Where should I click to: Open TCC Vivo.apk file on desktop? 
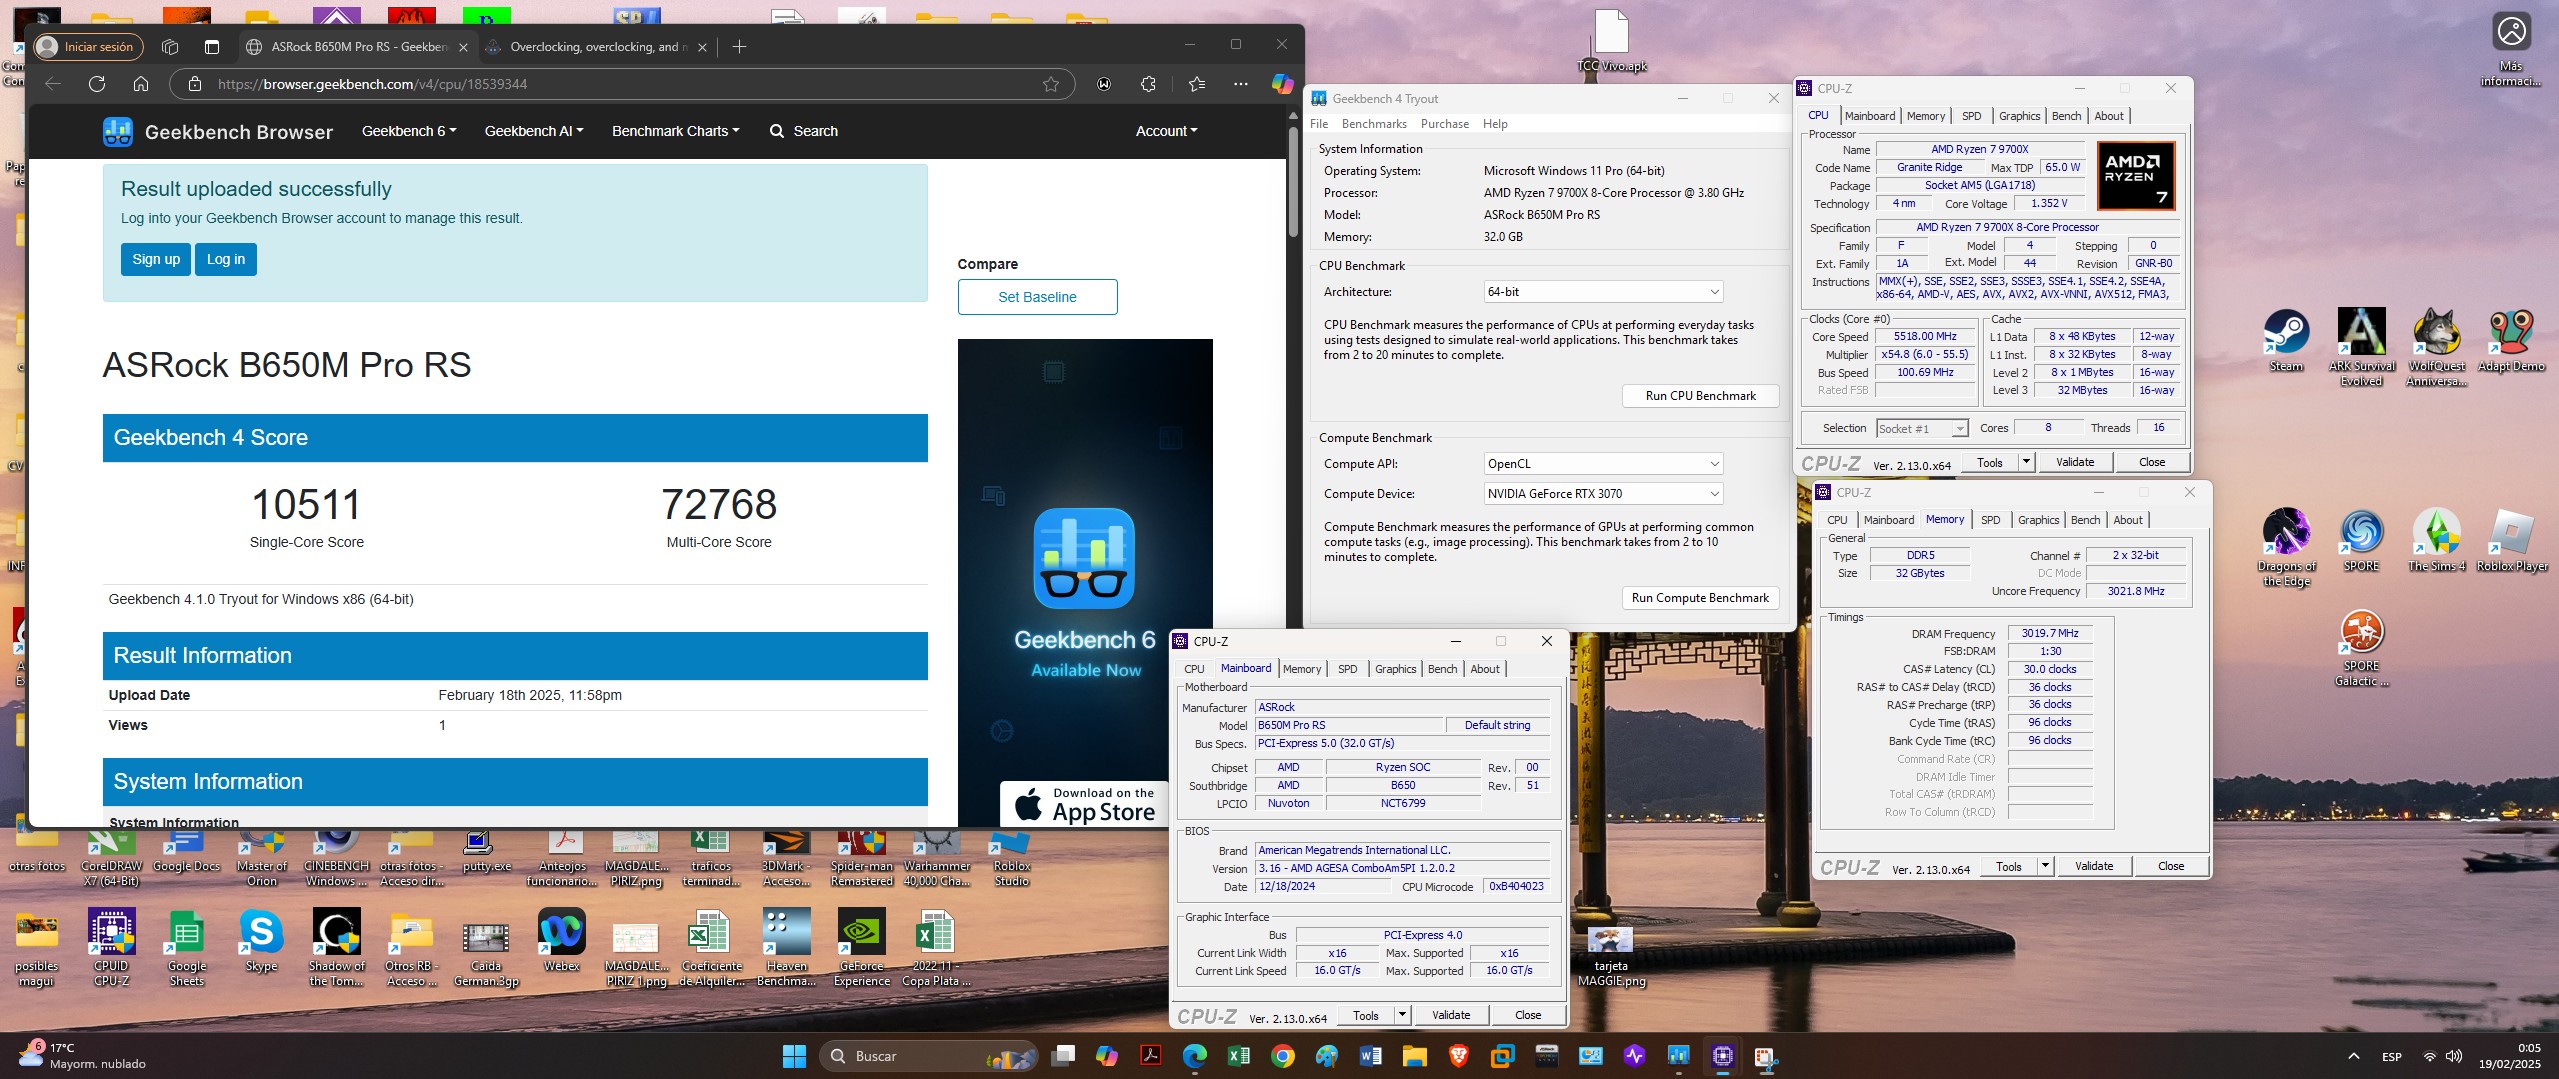tap(1611, 41)
